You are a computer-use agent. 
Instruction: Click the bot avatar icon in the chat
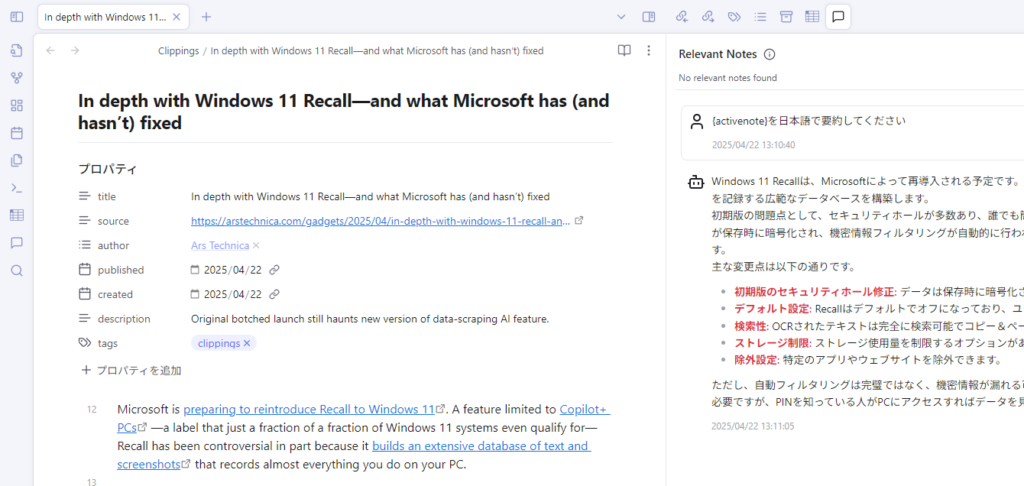[696, 182]
